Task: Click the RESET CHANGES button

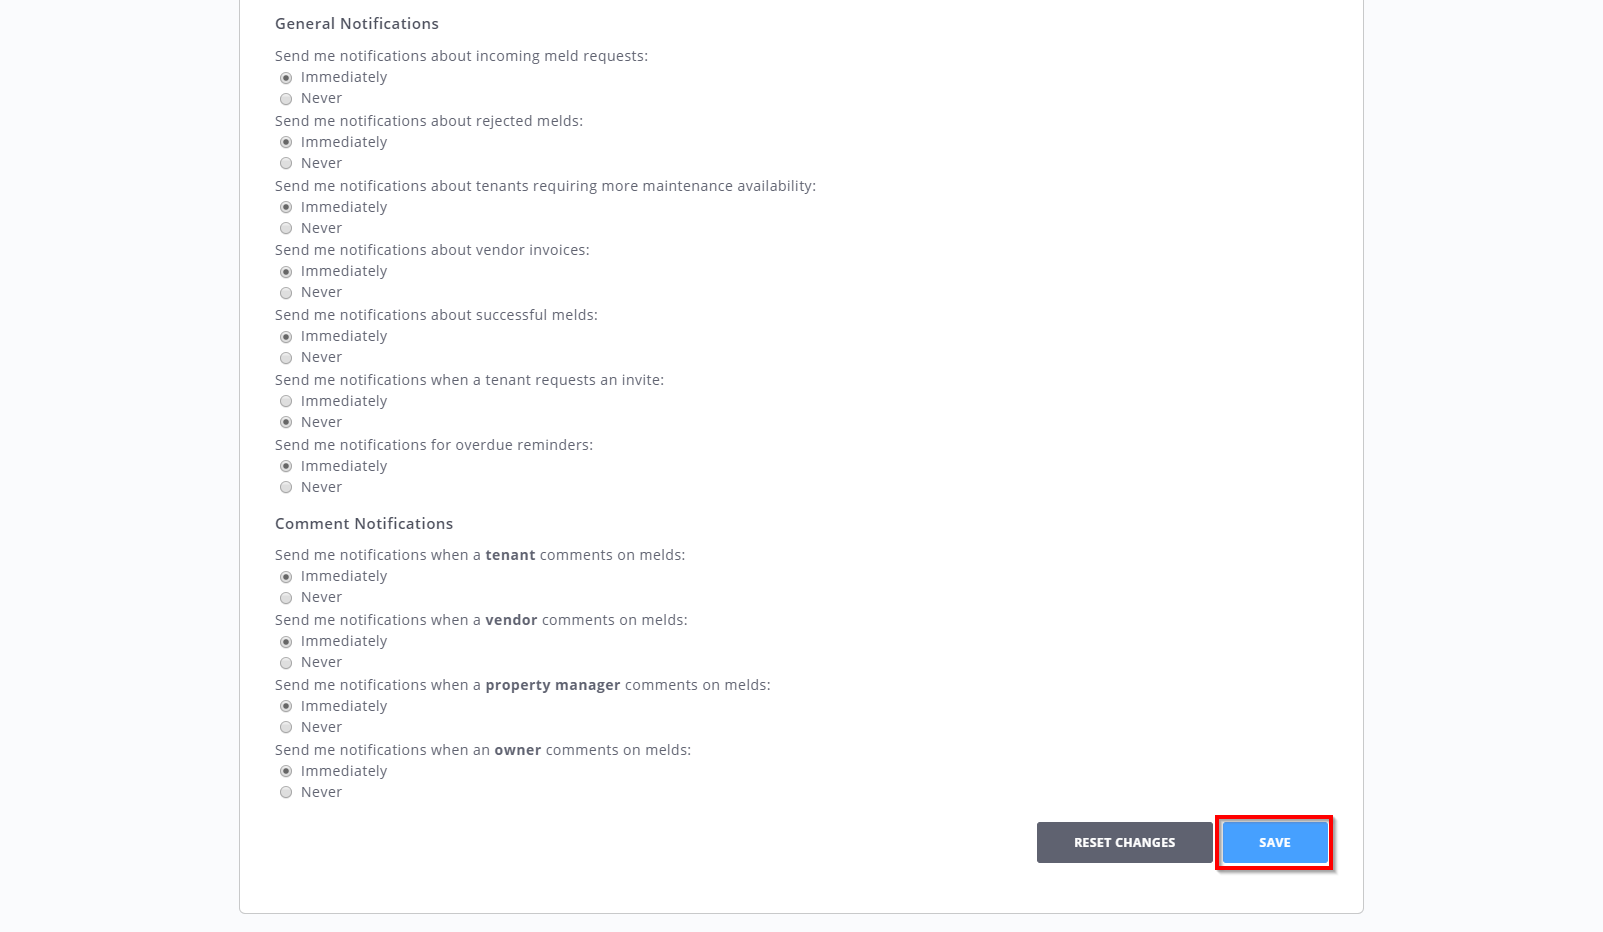Action: coord(1124,843)
